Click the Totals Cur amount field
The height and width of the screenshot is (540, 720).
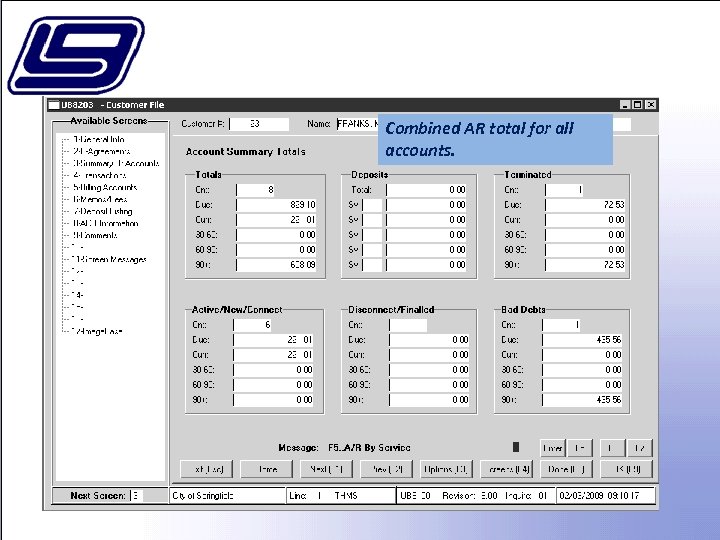pyautogui.click(x=276, y=220)
